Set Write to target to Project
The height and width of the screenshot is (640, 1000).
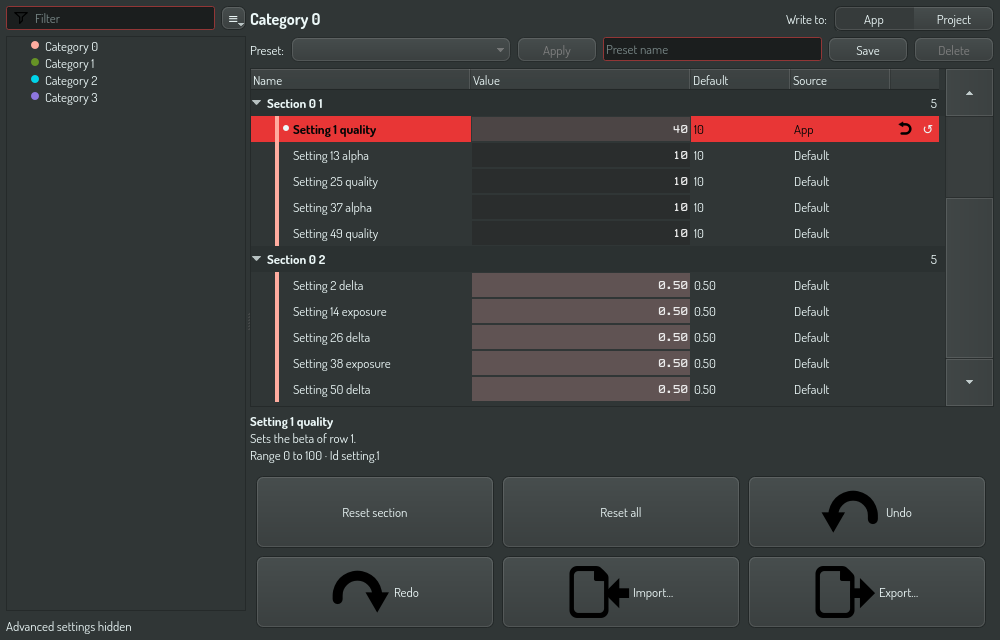953,19
